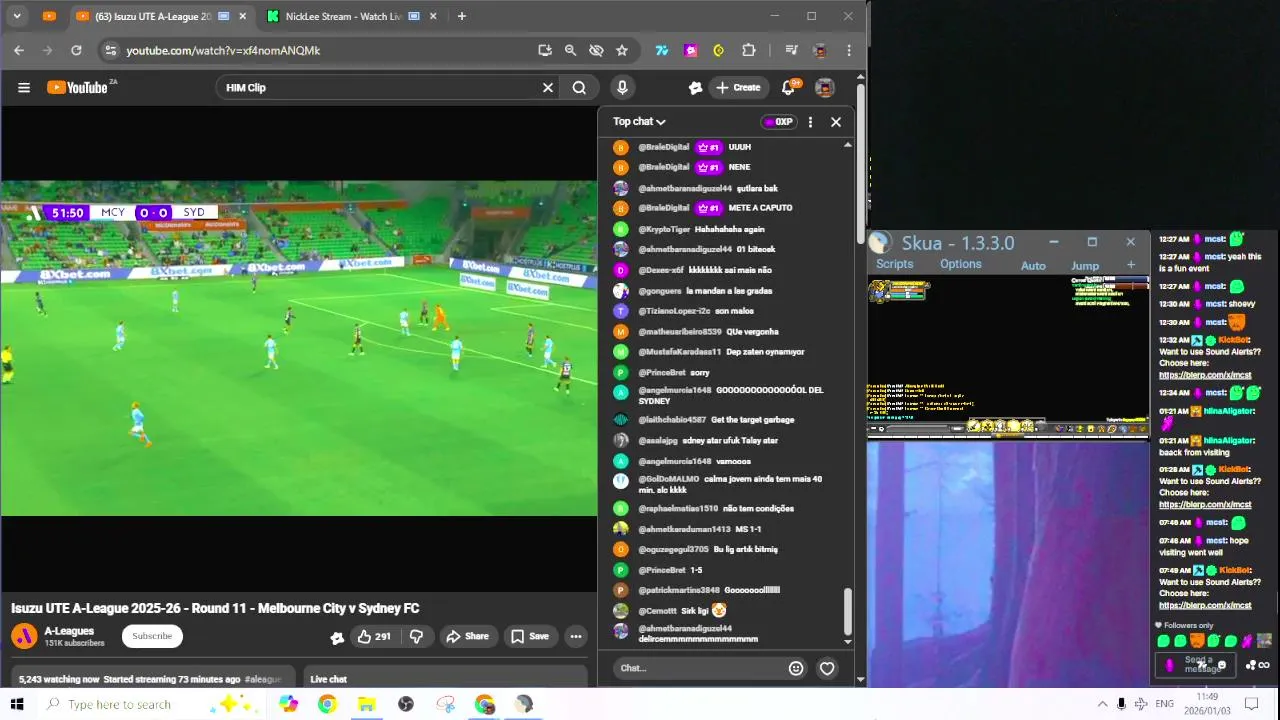Open the YouTube account avatar menu
The image size is (1280, 720).
[x=825, y=88]
